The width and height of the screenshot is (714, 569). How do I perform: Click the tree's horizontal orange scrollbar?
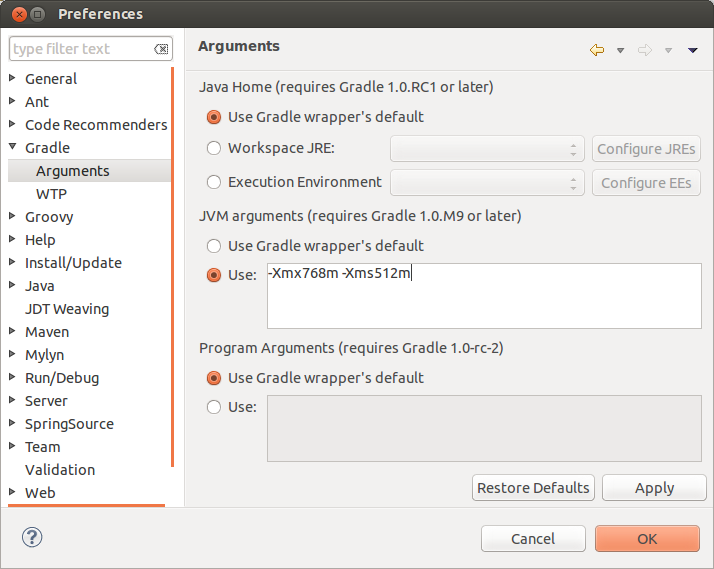pyautogui.click(x=87, y=505)
